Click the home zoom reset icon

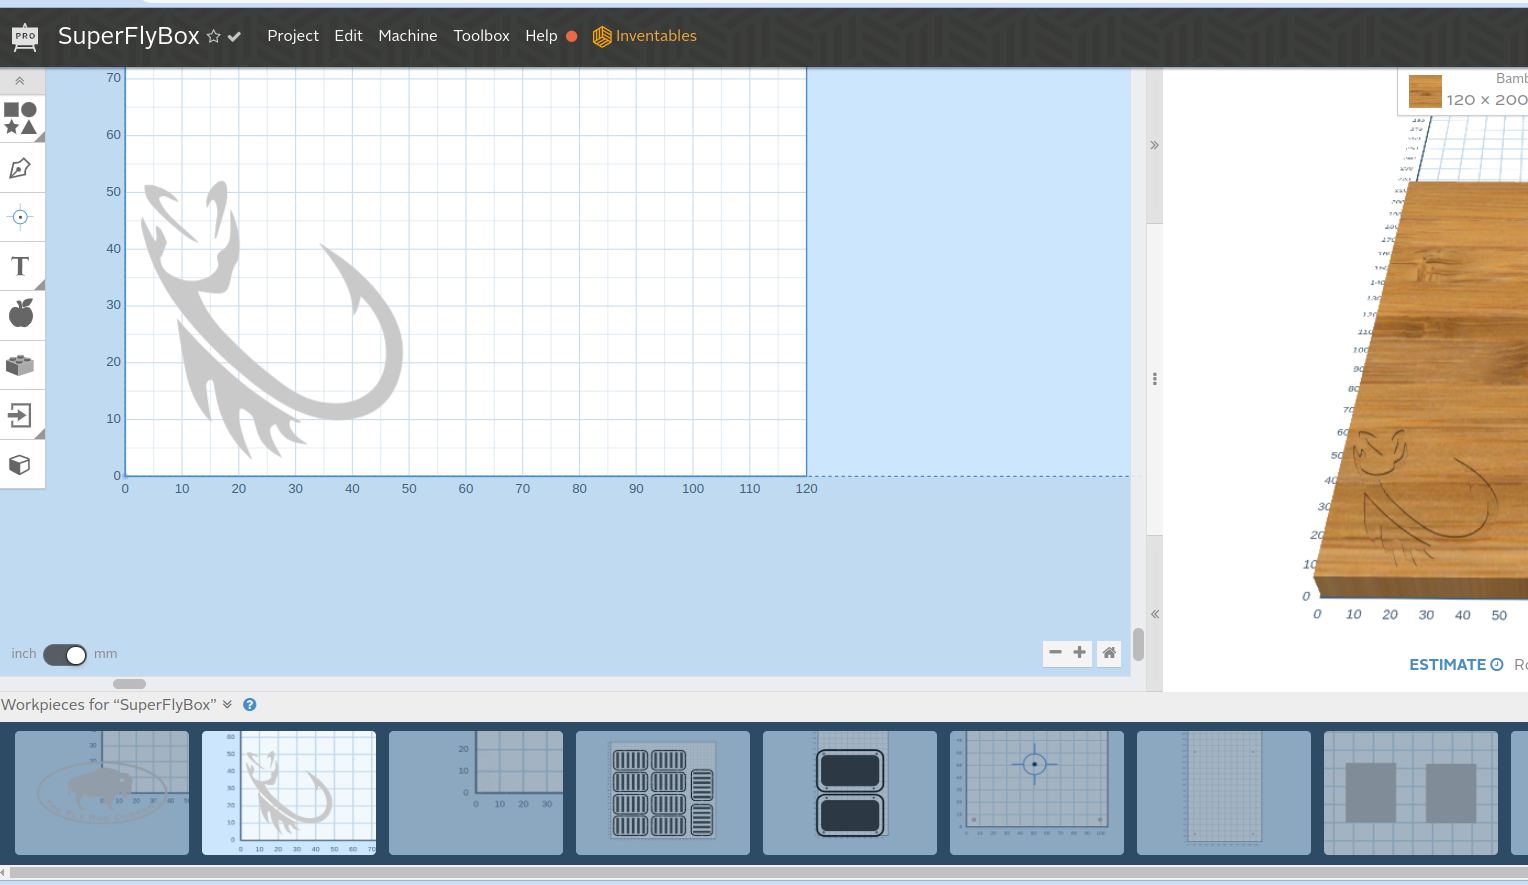point(1108,653)
